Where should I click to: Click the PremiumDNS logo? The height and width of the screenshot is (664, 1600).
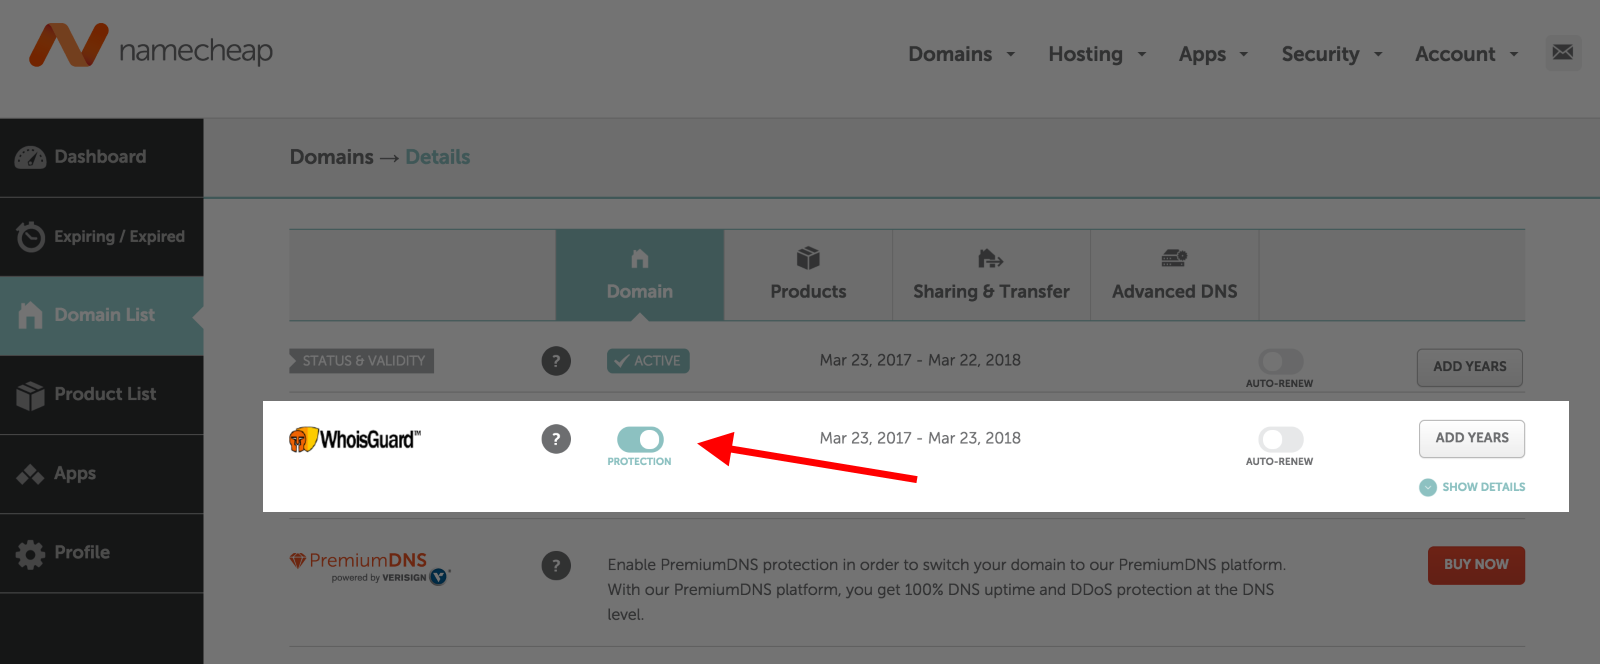coord(370,567)
